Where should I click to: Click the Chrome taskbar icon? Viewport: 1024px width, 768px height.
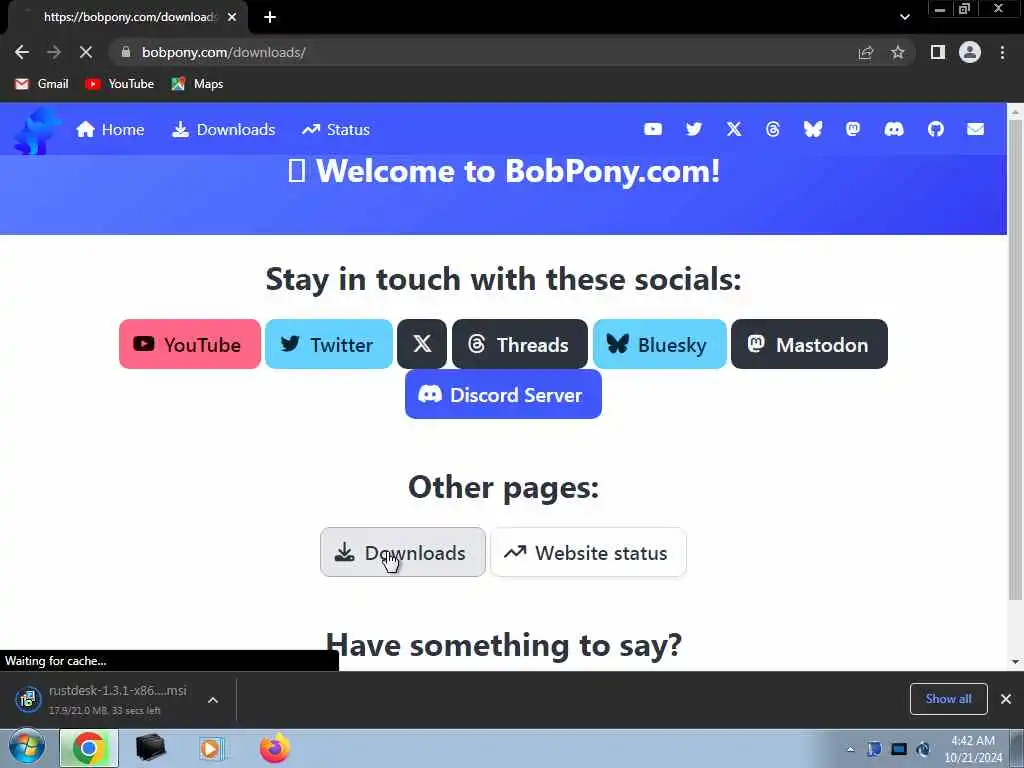coord(89,748)
